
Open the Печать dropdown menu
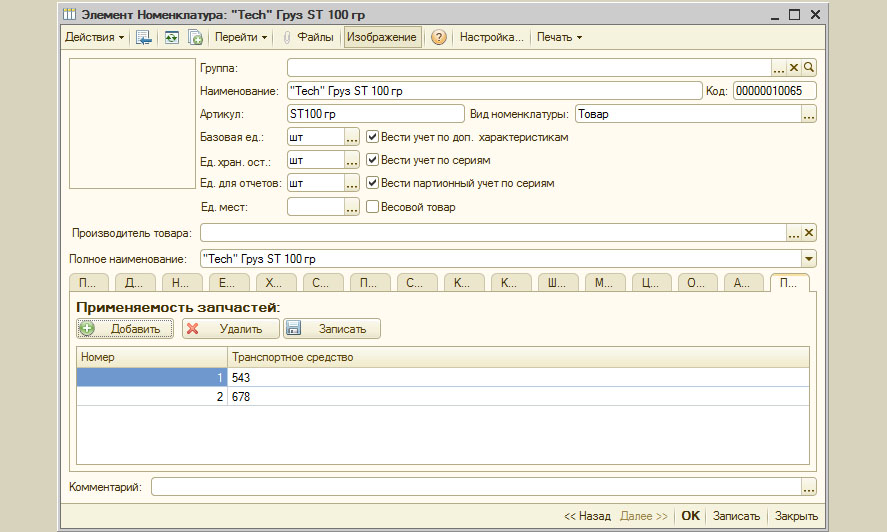tap(559, 37)
